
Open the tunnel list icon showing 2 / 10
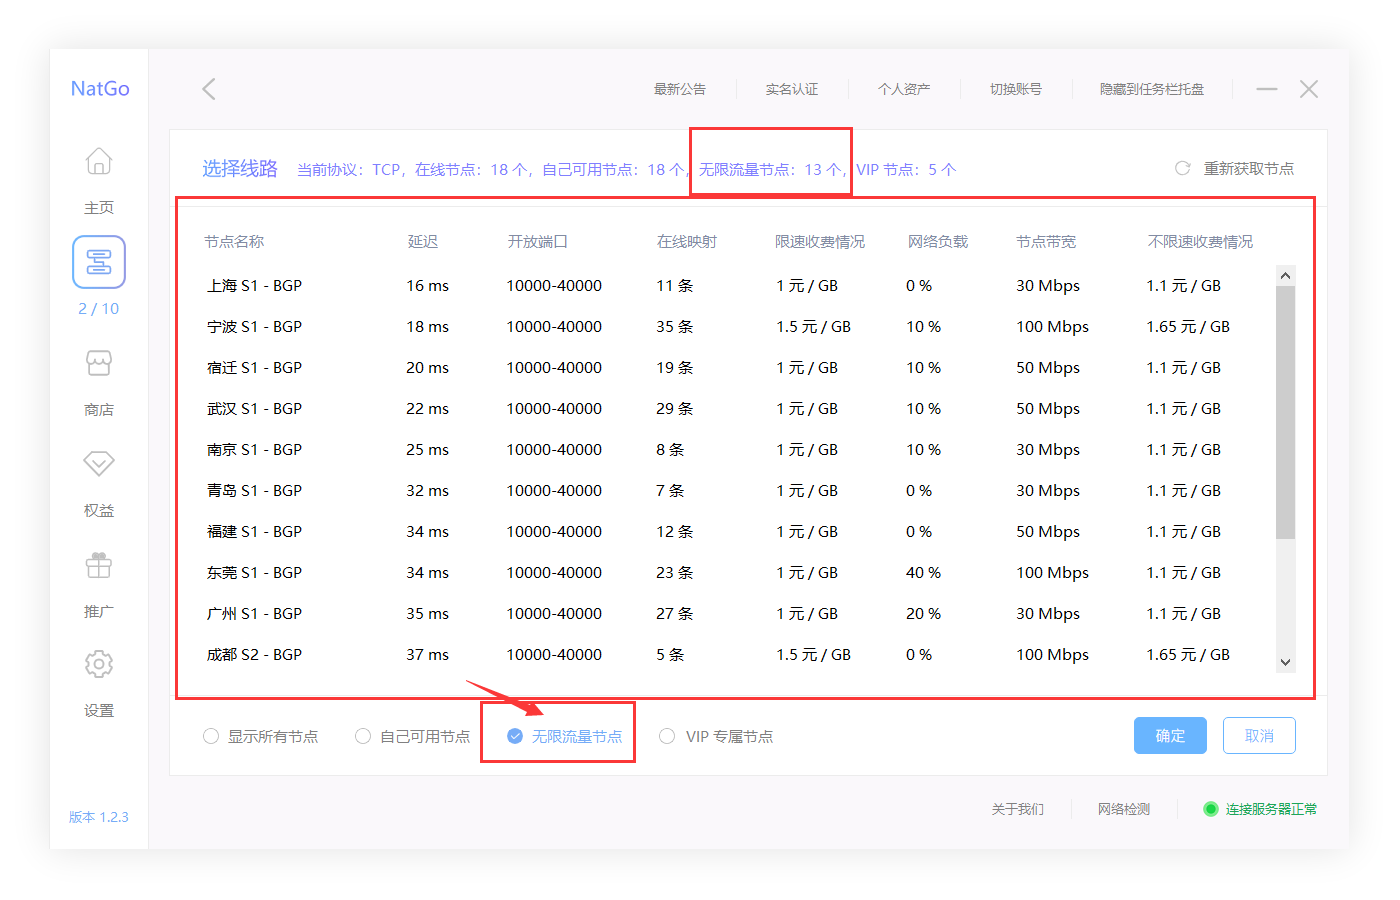pos(99,262)
